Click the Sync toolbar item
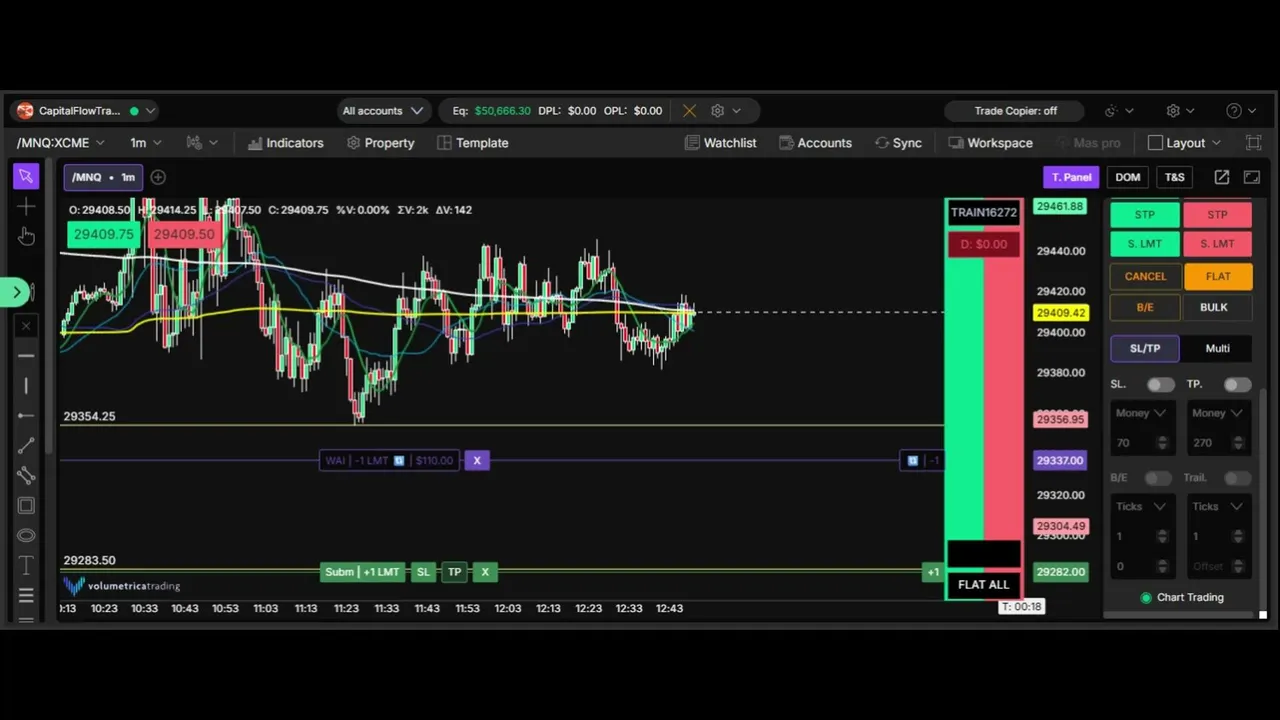The height and width of the screenshot is (720, 1280). [898, 143]
